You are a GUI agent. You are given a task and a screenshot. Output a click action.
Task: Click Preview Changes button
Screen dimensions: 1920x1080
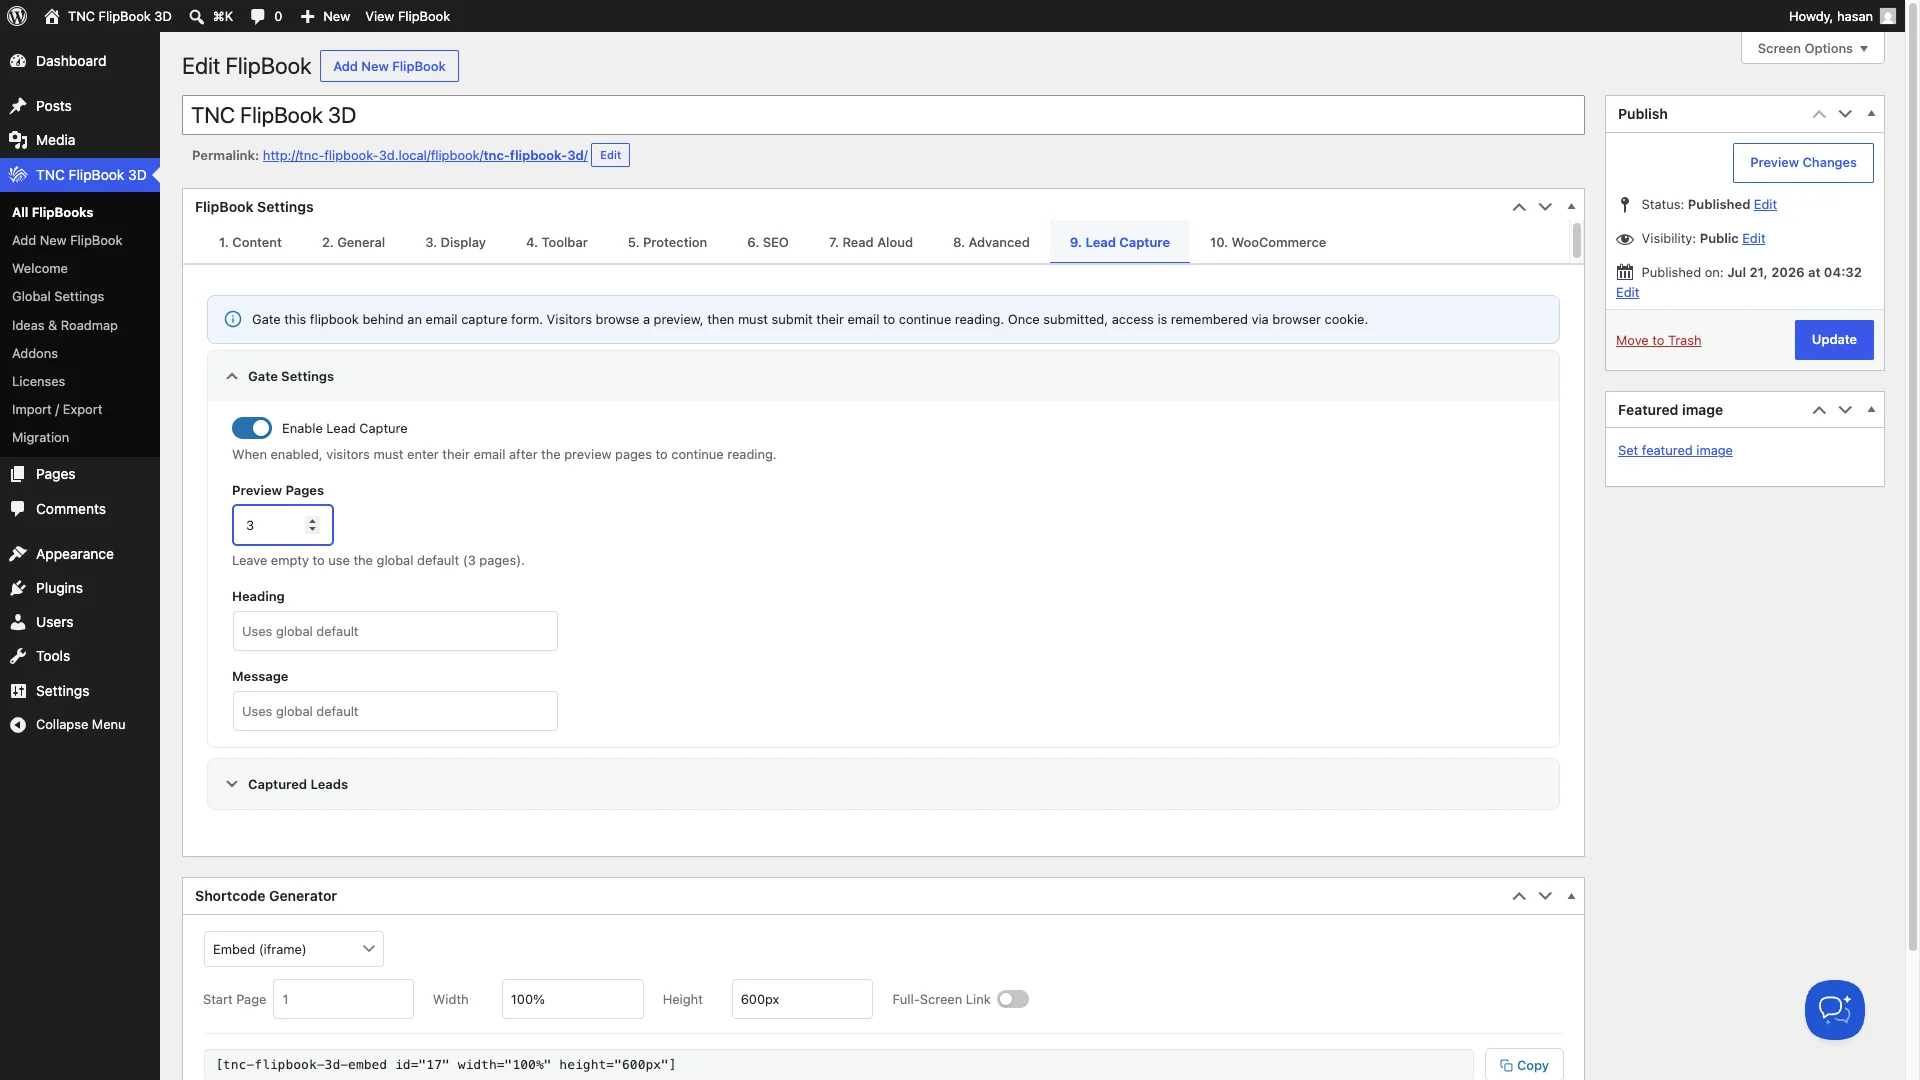[x=1803, y=163]
